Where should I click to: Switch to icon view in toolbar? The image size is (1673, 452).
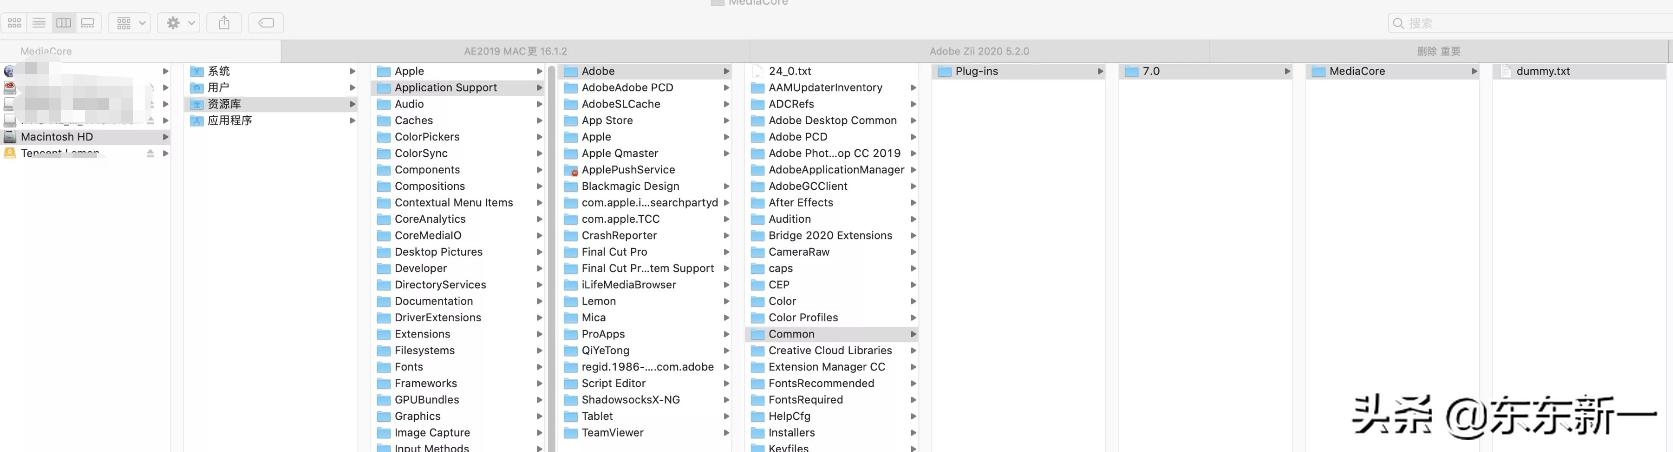click(15, 22)
